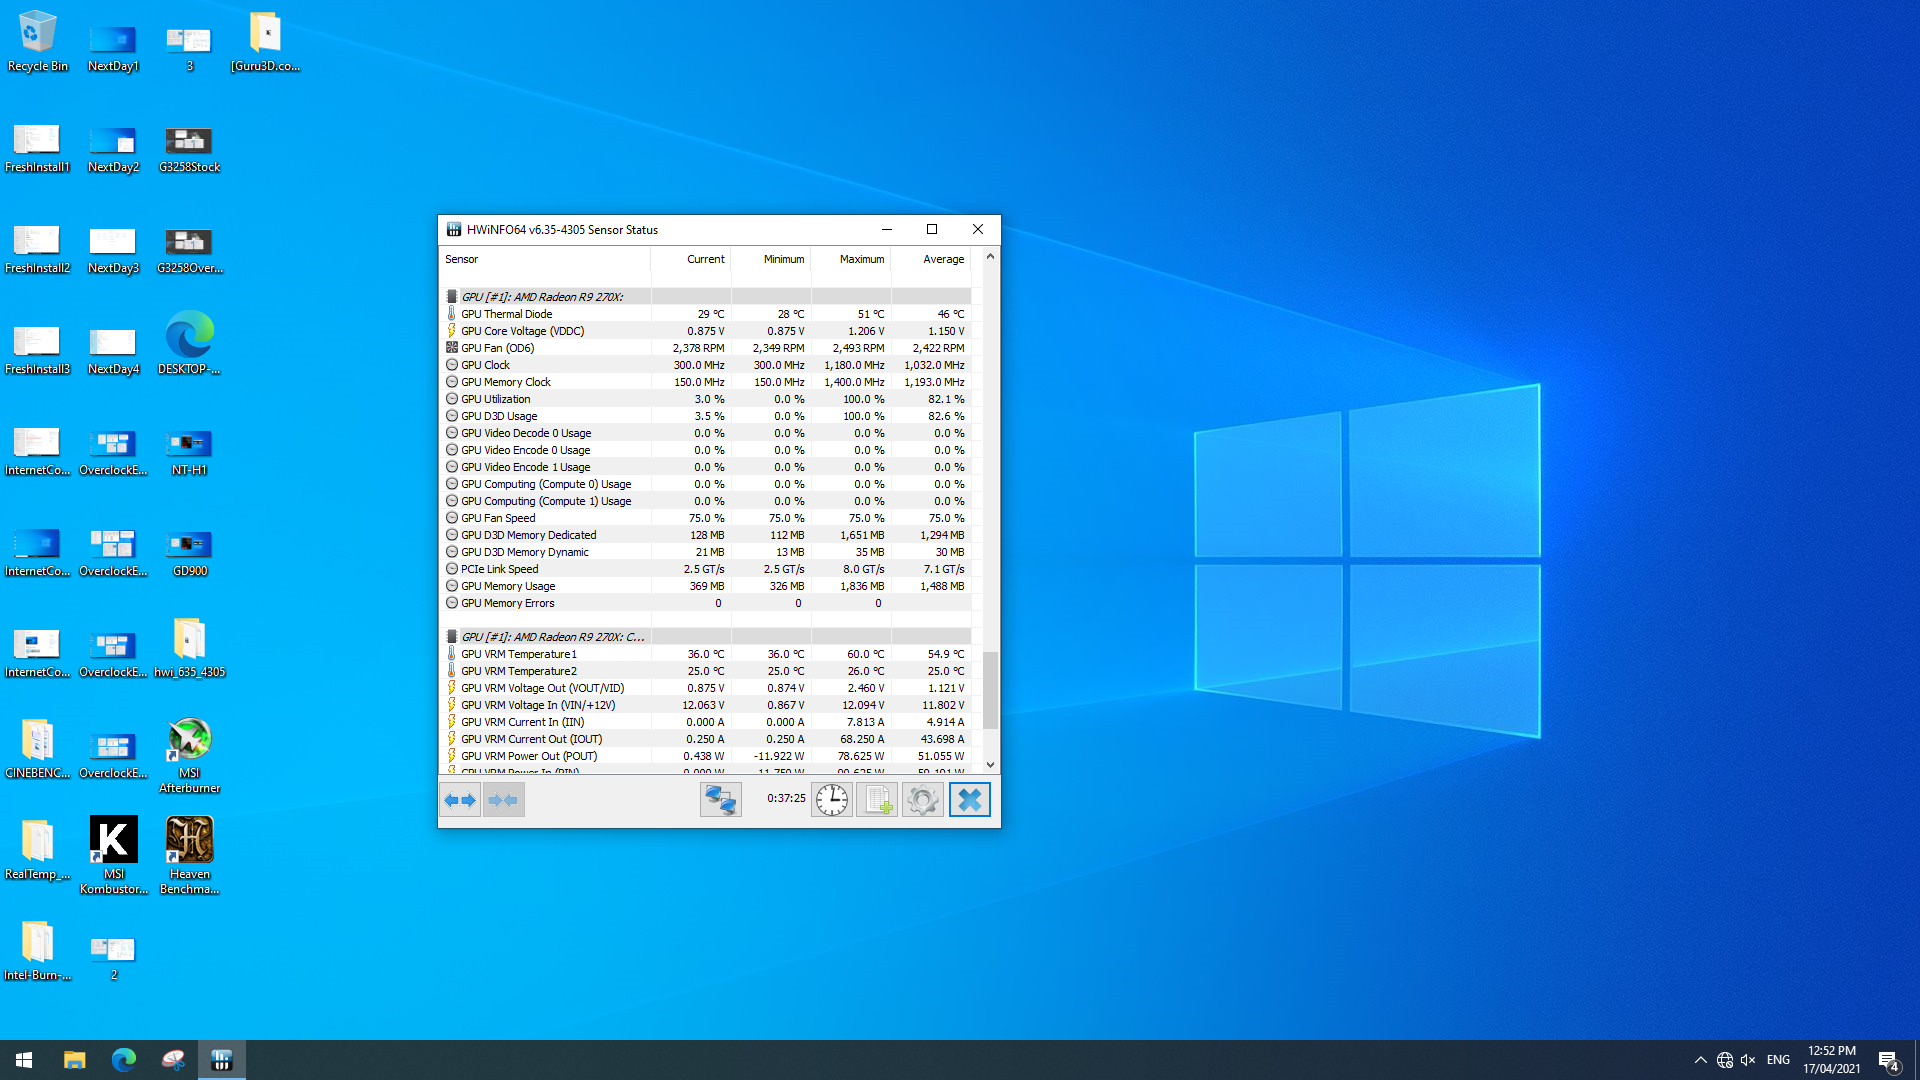Click the expand columns arrows button in HWiNFO
The height and width of the screenshot is (1080, 1920).
tap(460, 800)
